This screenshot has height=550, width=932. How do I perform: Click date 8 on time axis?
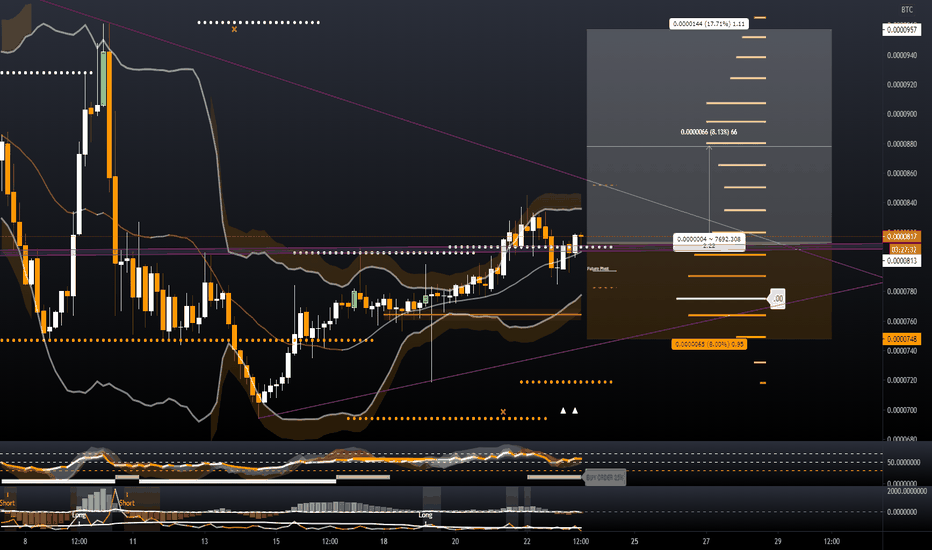[25, 541]
